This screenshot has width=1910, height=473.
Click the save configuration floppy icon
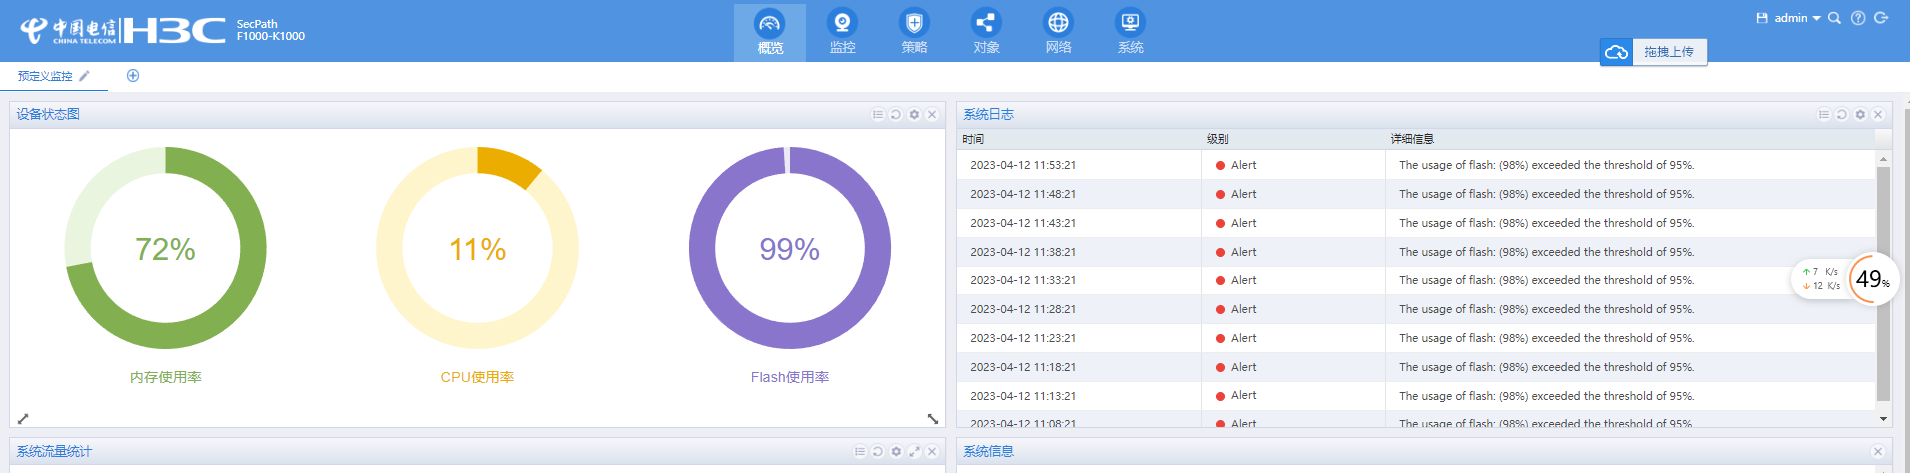pos(1762,18)
